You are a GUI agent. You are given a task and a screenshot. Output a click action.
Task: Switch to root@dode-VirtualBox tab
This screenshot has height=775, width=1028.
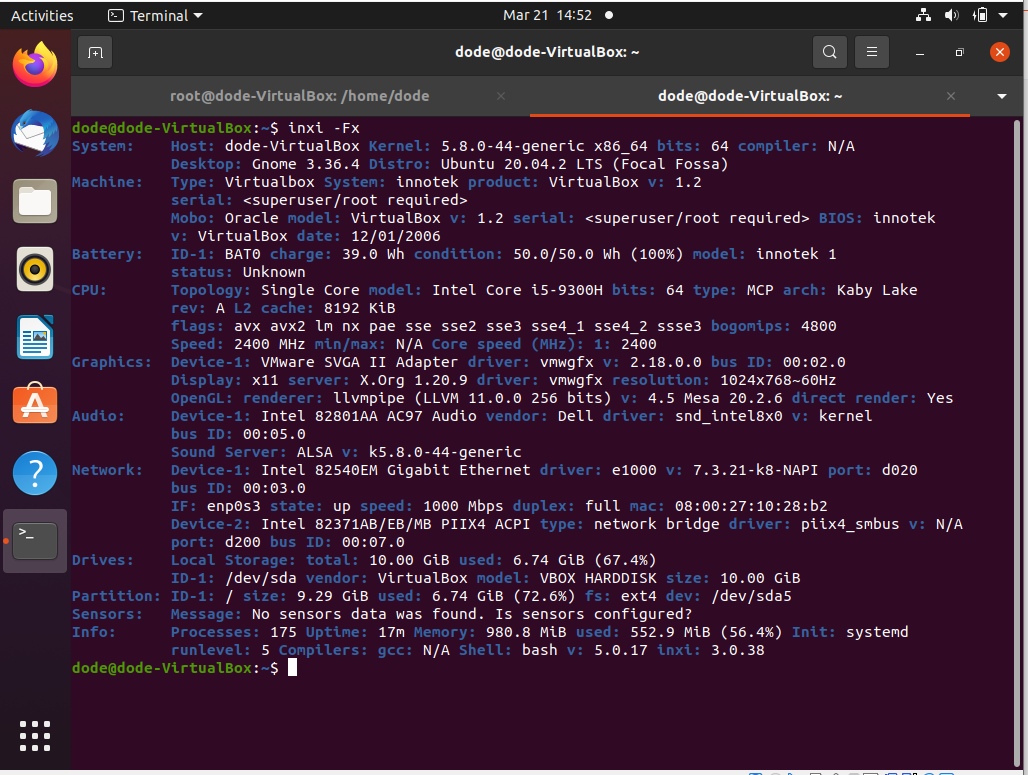(x=300, y=96)
